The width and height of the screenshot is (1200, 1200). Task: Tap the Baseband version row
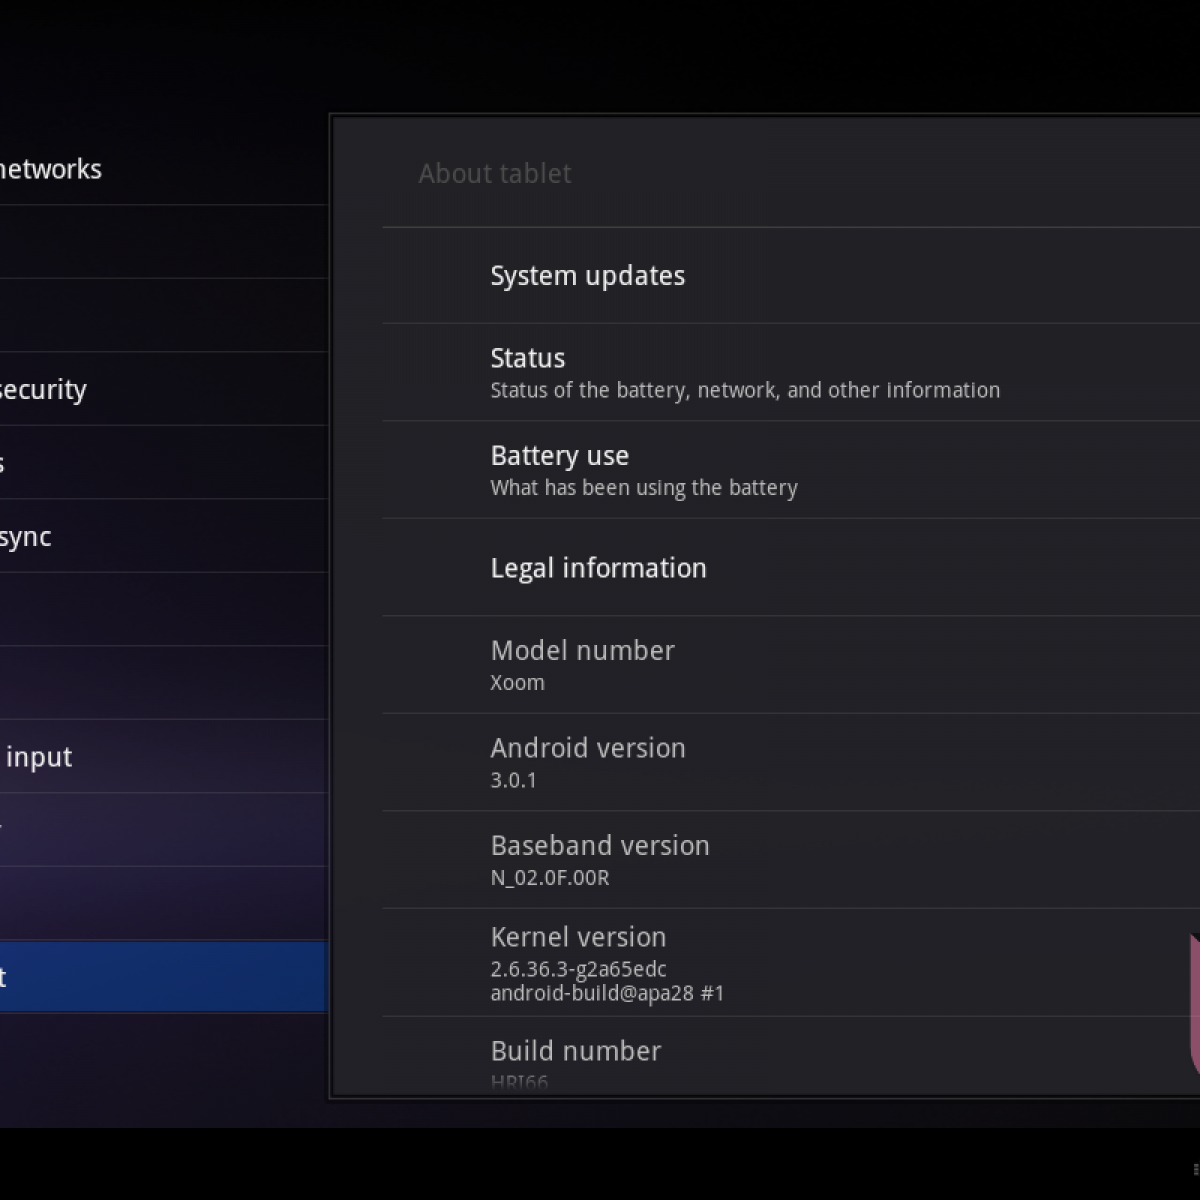coord(600,860)
